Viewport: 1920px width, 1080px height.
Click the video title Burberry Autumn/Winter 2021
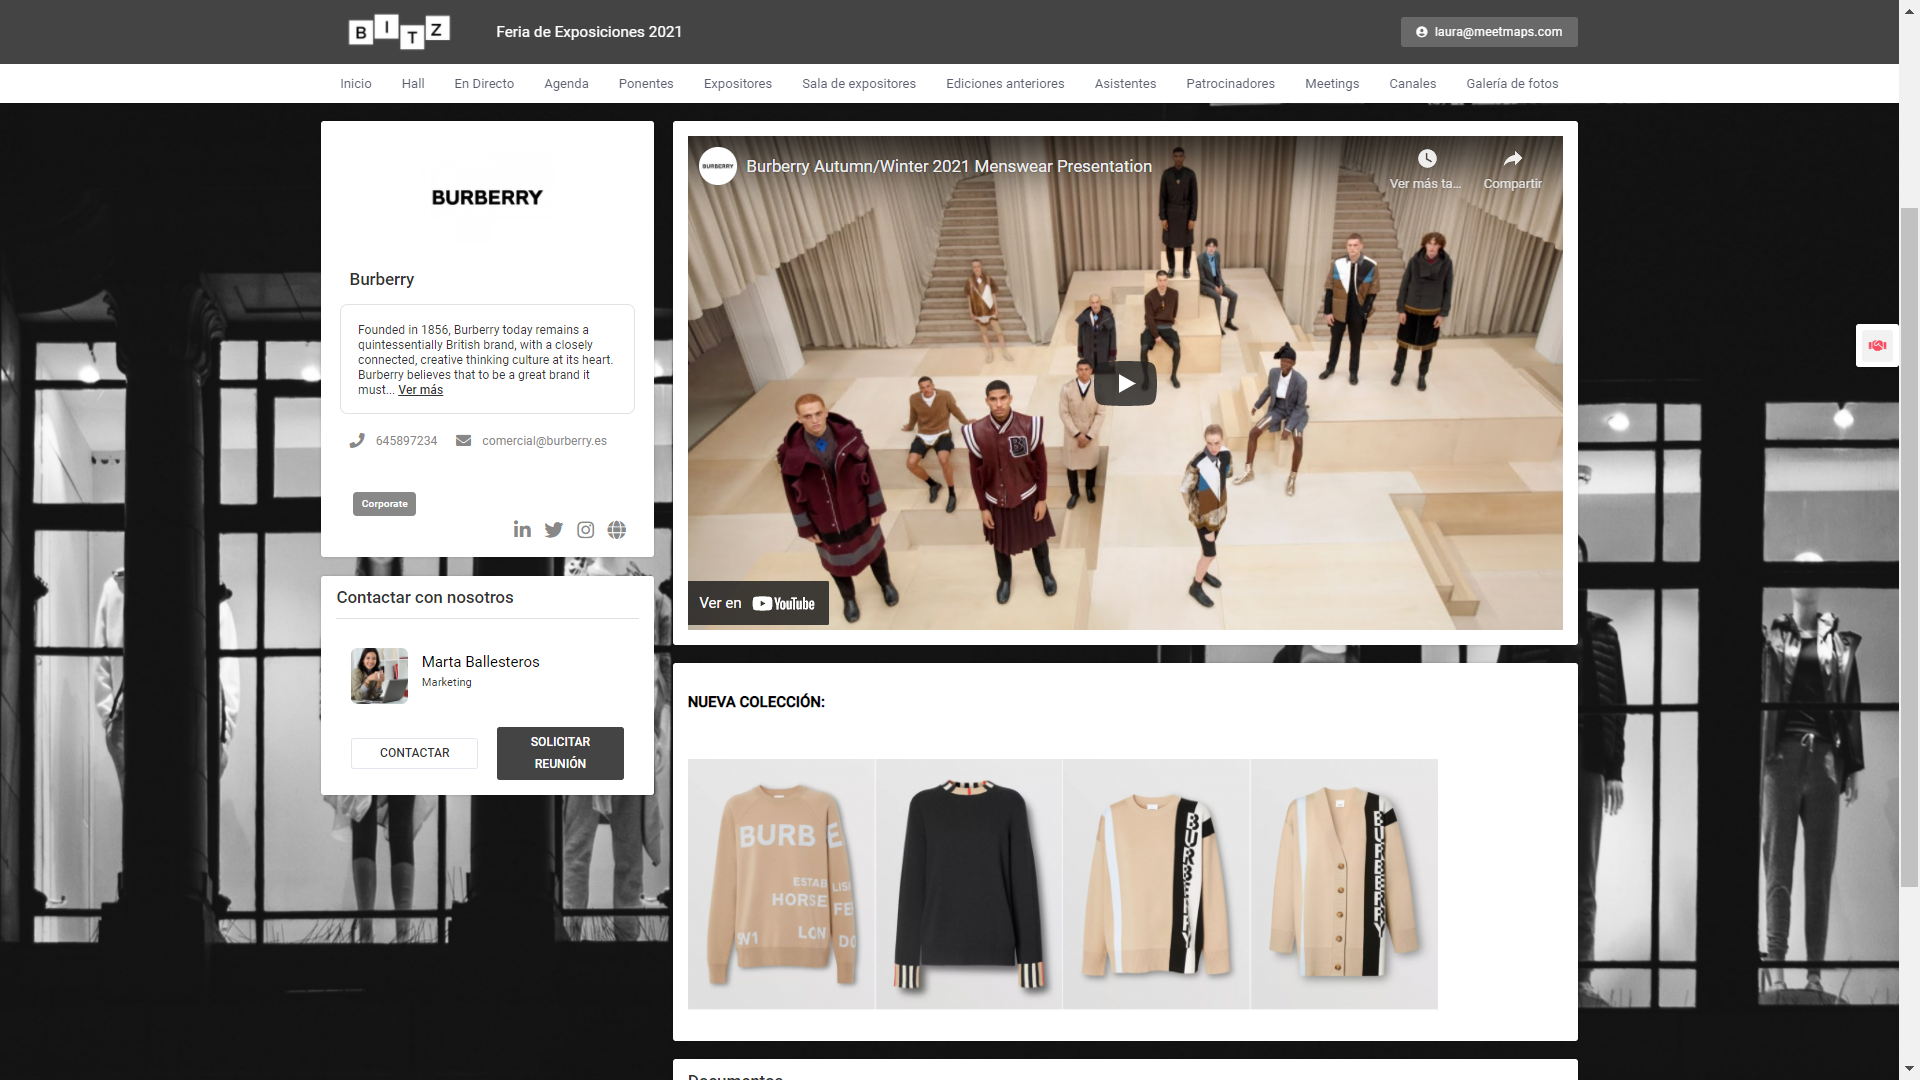click(x=949, y=166)
